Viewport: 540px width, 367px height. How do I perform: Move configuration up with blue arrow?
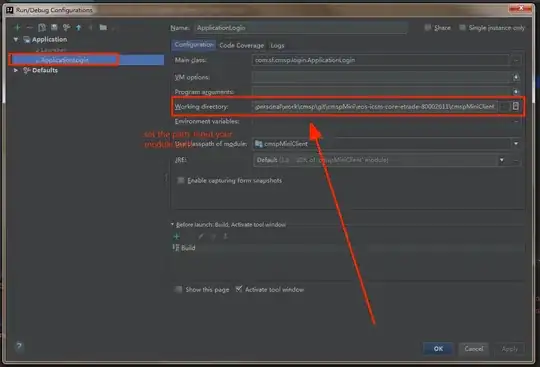click(79, 28)
